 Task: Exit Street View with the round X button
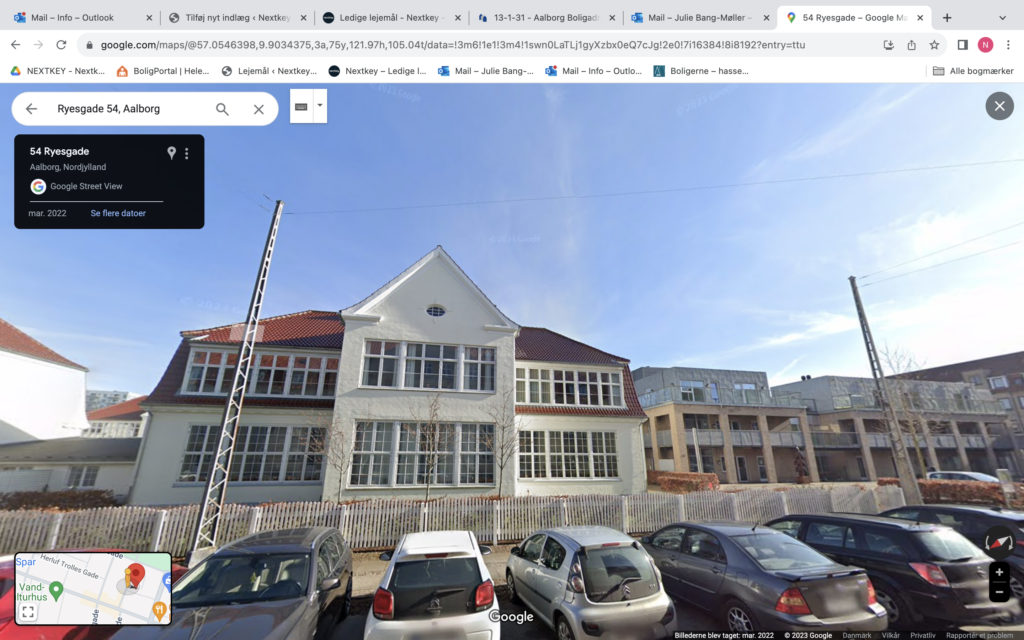click(x=999, y=106)
